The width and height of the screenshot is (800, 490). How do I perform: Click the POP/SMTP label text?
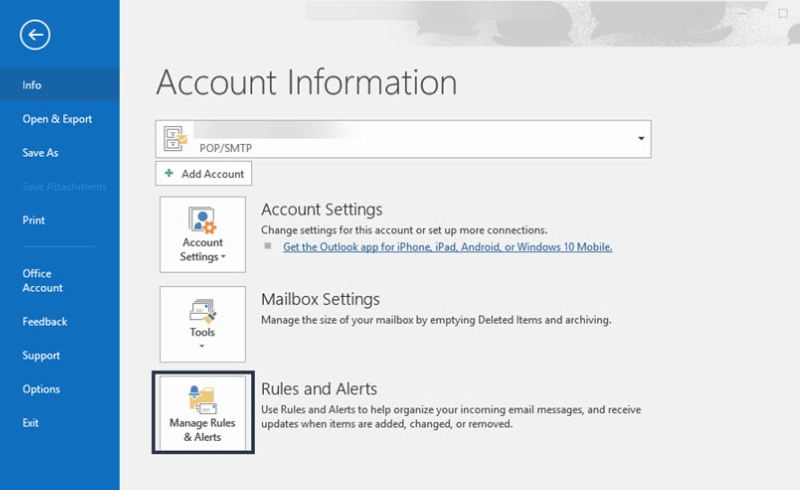click(x=226, y=148)
